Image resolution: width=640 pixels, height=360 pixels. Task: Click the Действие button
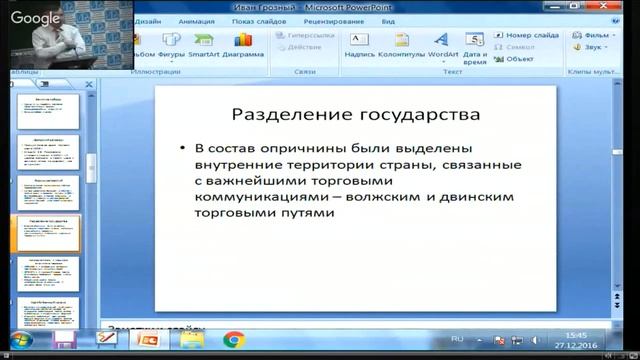click(300, 47)
